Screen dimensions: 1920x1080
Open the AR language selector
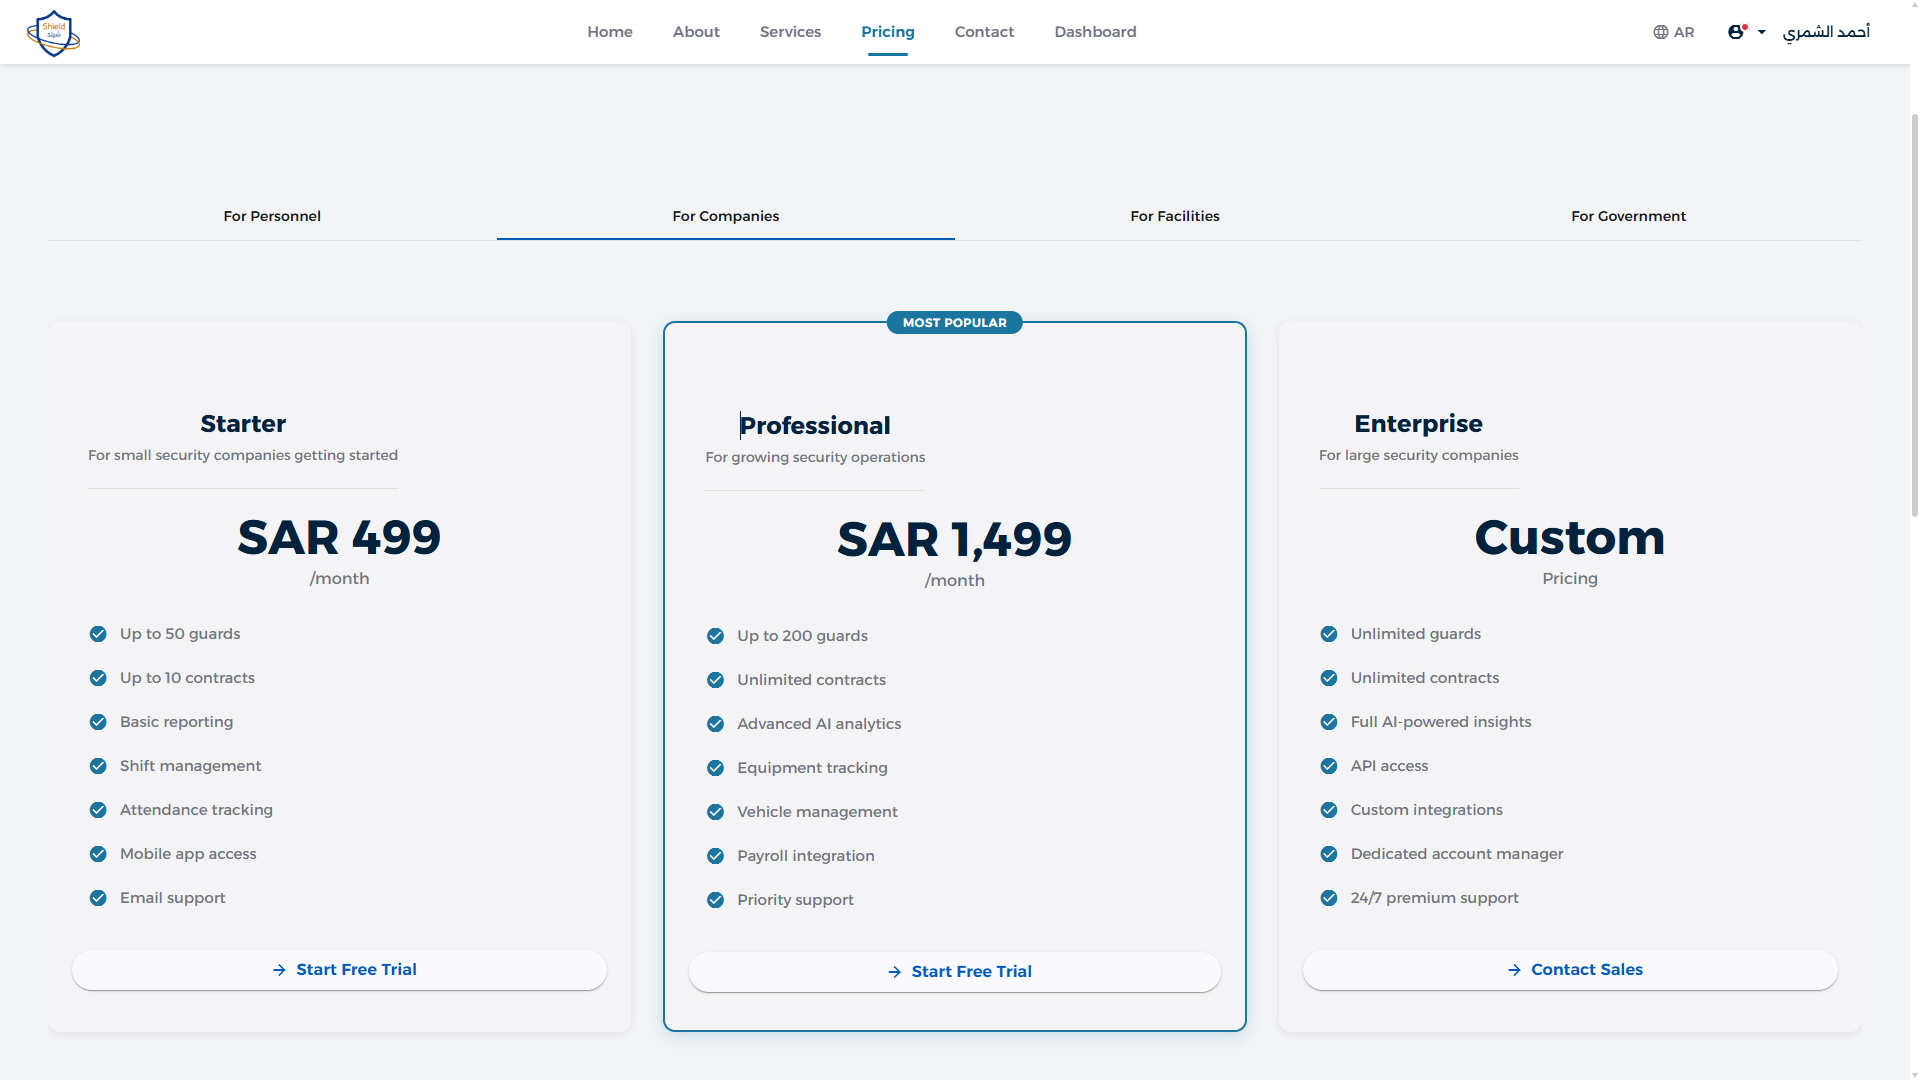[x=1674, y=31]
